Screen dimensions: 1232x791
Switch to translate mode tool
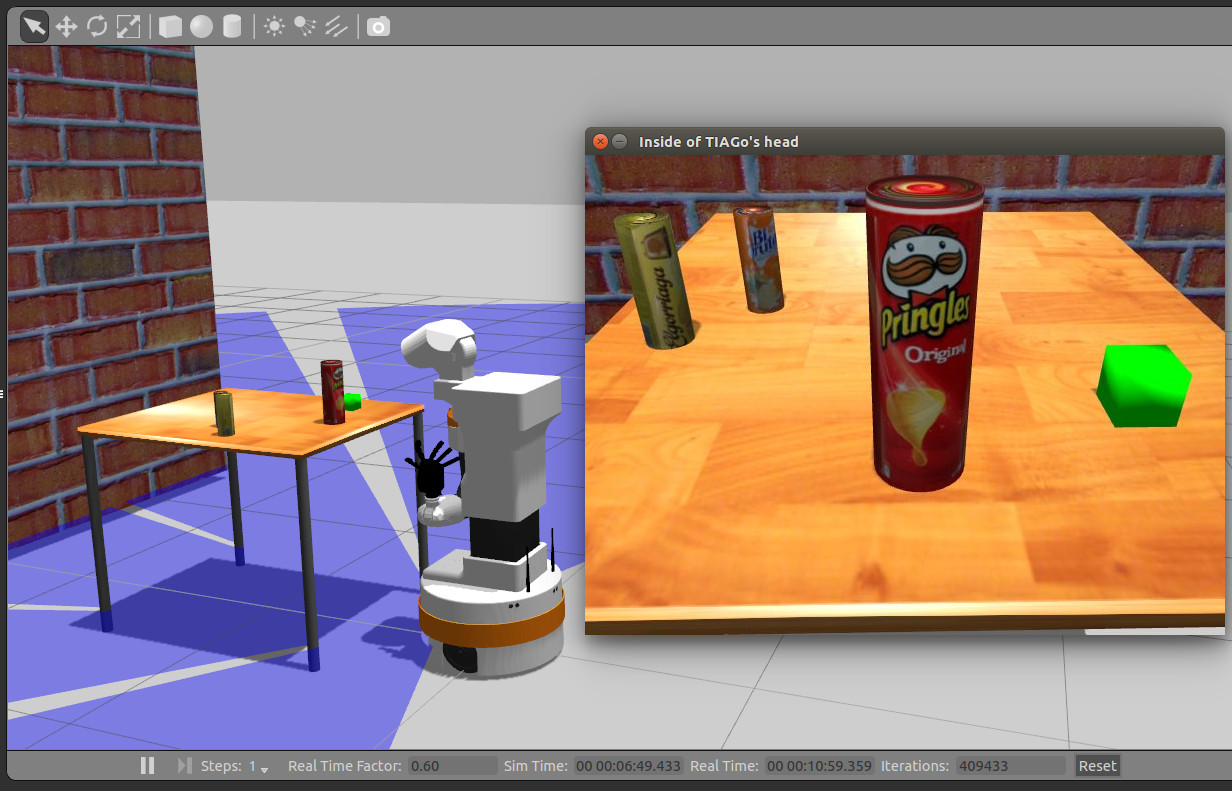pos(66,26)
